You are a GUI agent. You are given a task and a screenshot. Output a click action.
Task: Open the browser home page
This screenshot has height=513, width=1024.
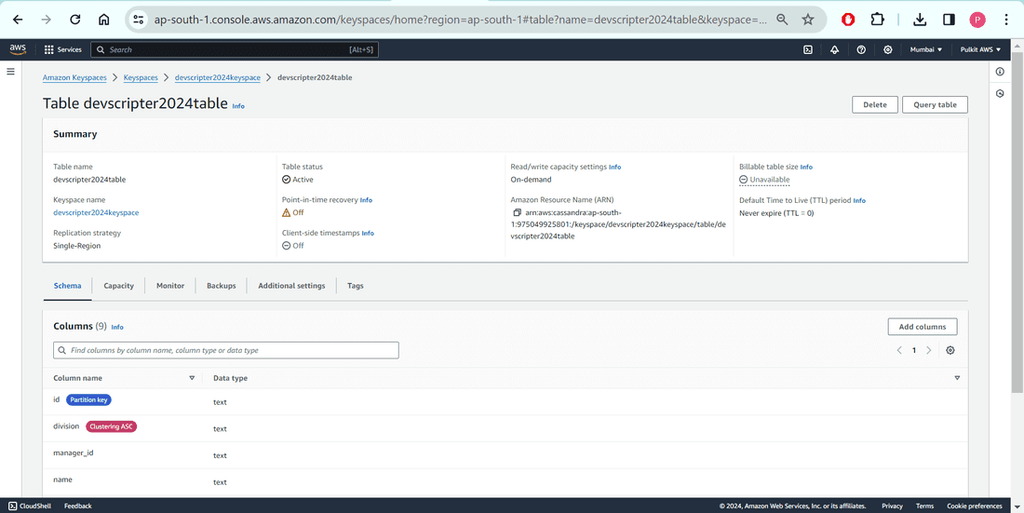pos(104,20)
